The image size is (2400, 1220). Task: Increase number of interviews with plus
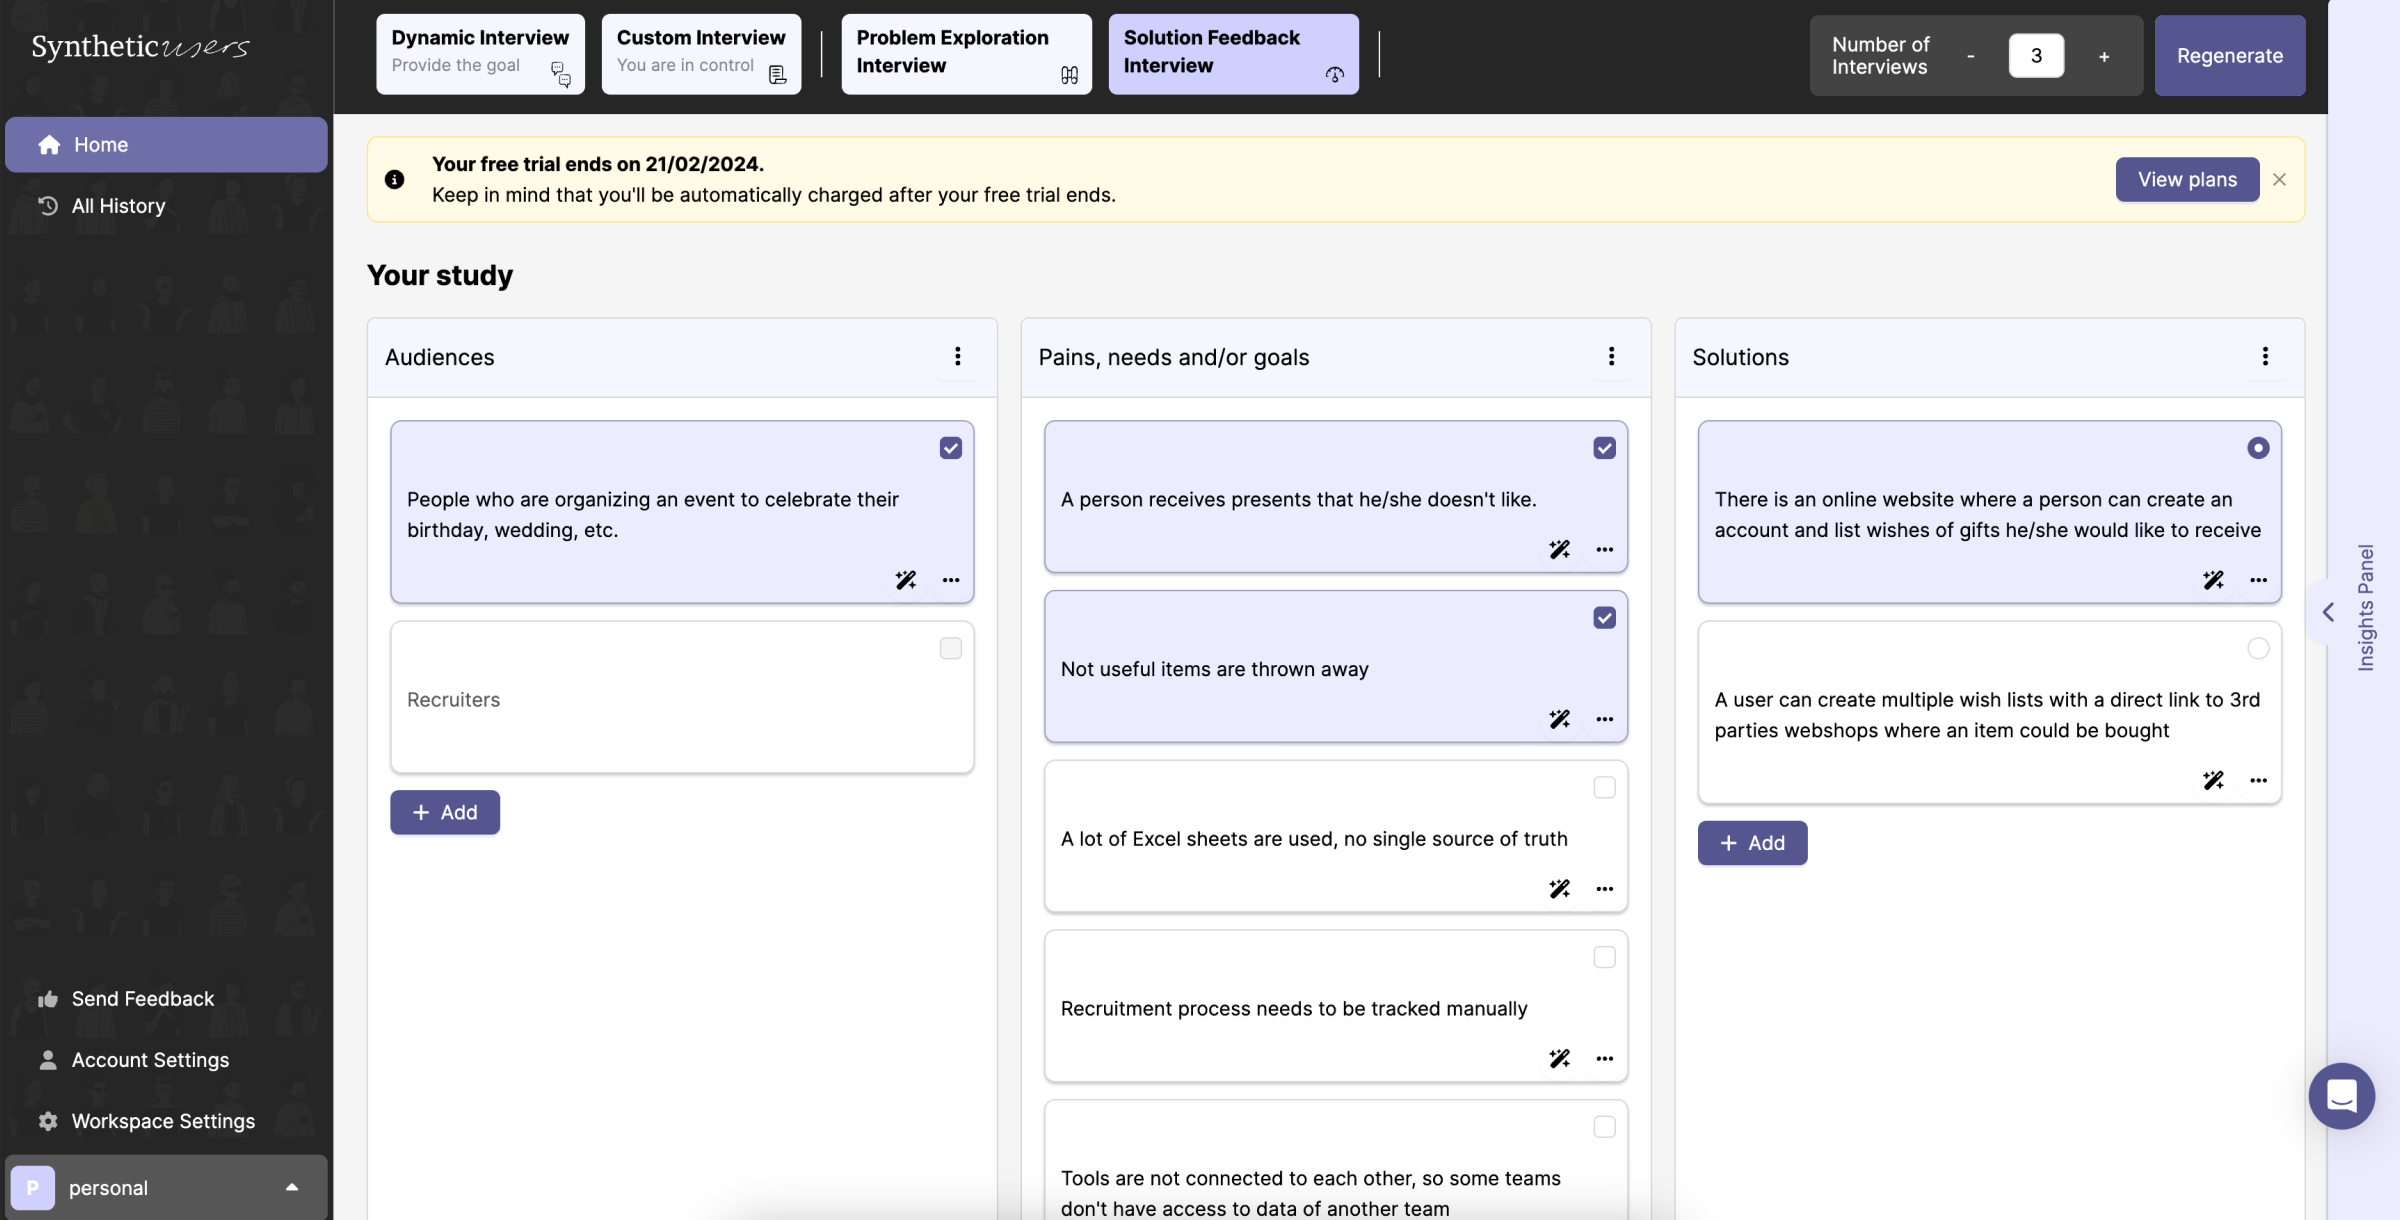point(2103,56)
